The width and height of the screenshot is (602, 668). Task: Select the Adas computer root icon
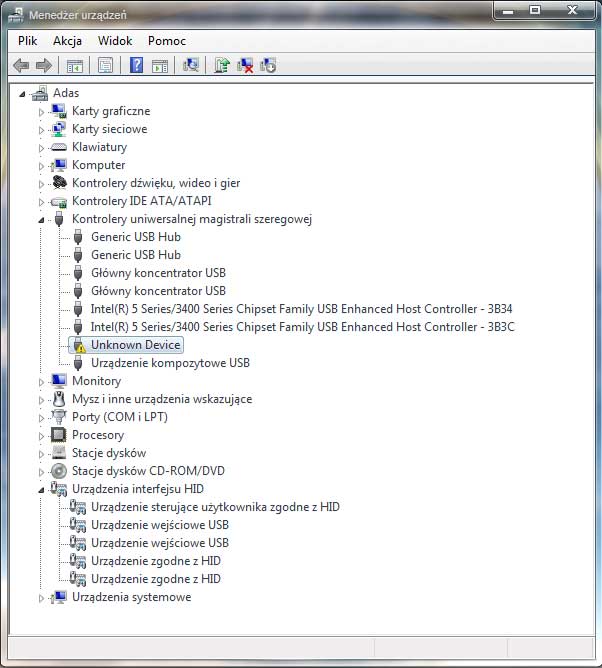(x=40, y=93)
